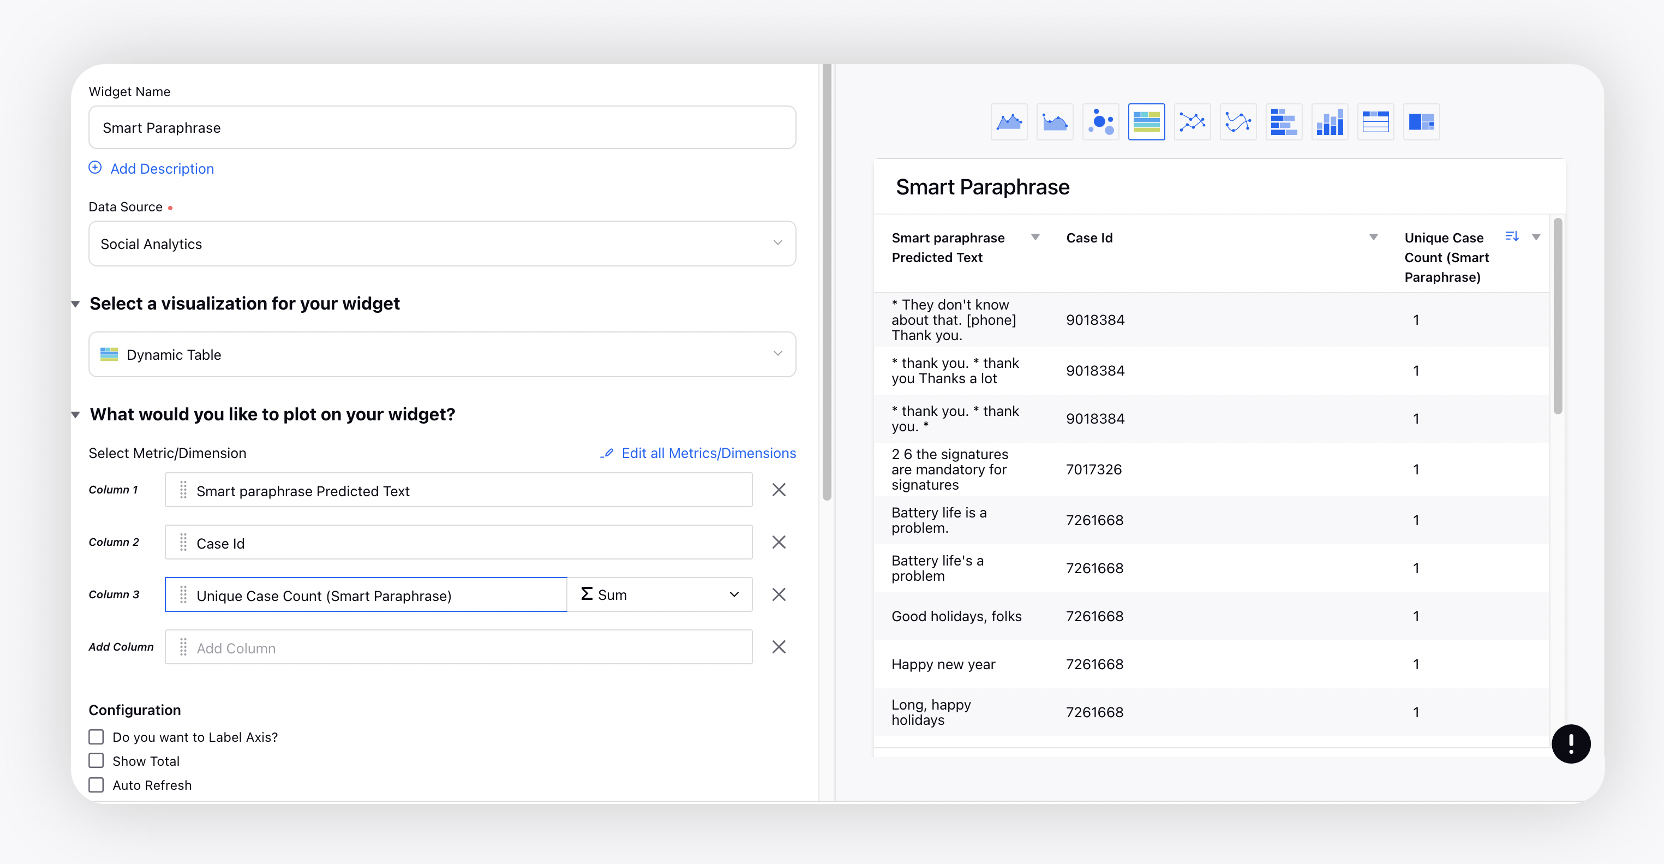Select the spline line chart icon
This screenshot has height=864, width=1664.
1238,122
